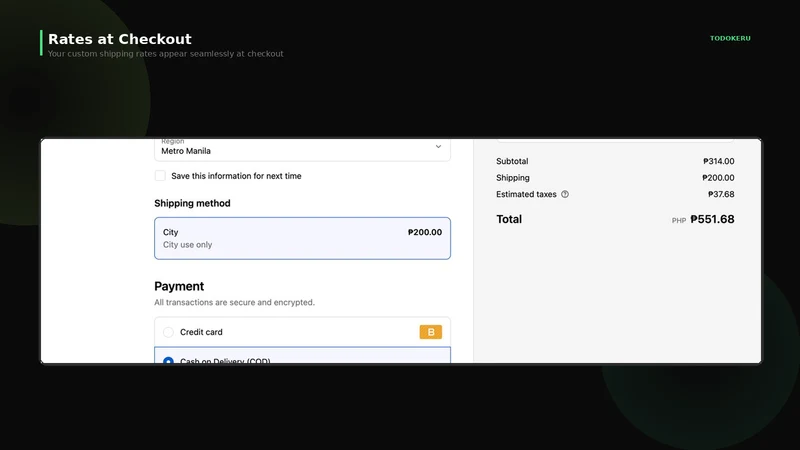Screen dimensions: 800x450
Task: Click the Shipping ₱200.00 summary amount
Action: [718, 178]
